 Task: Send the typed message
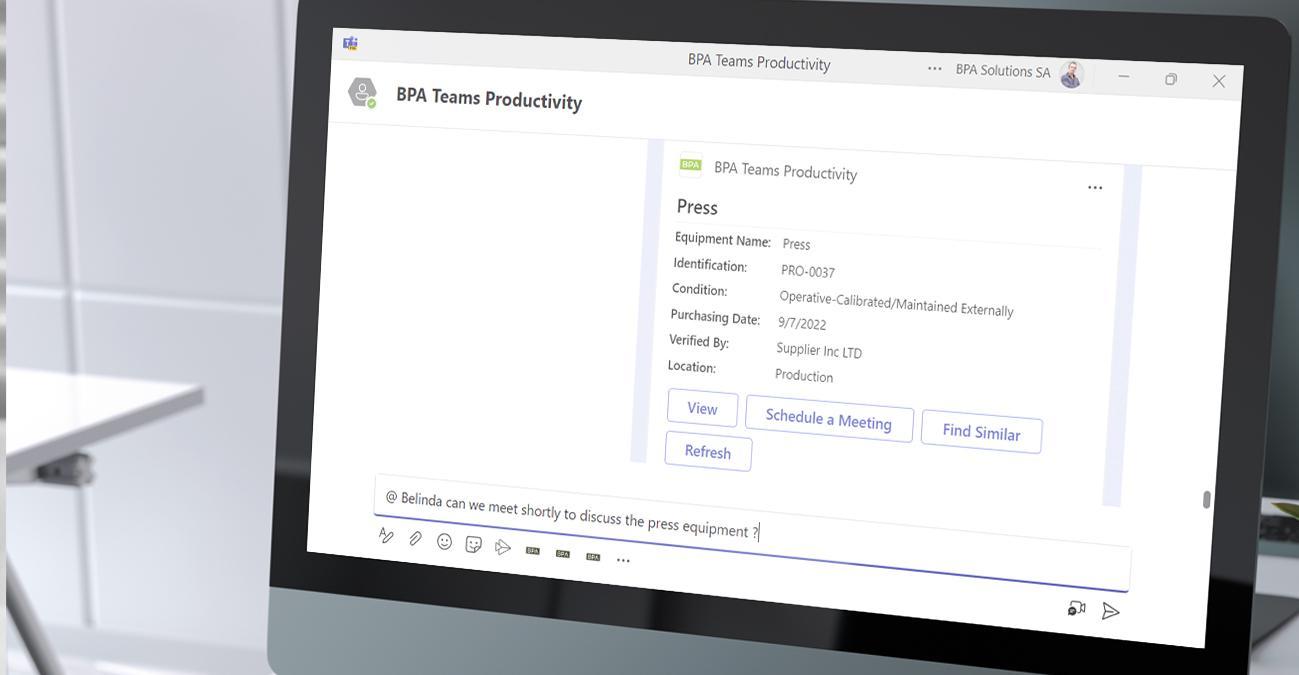coord(1110,611)
